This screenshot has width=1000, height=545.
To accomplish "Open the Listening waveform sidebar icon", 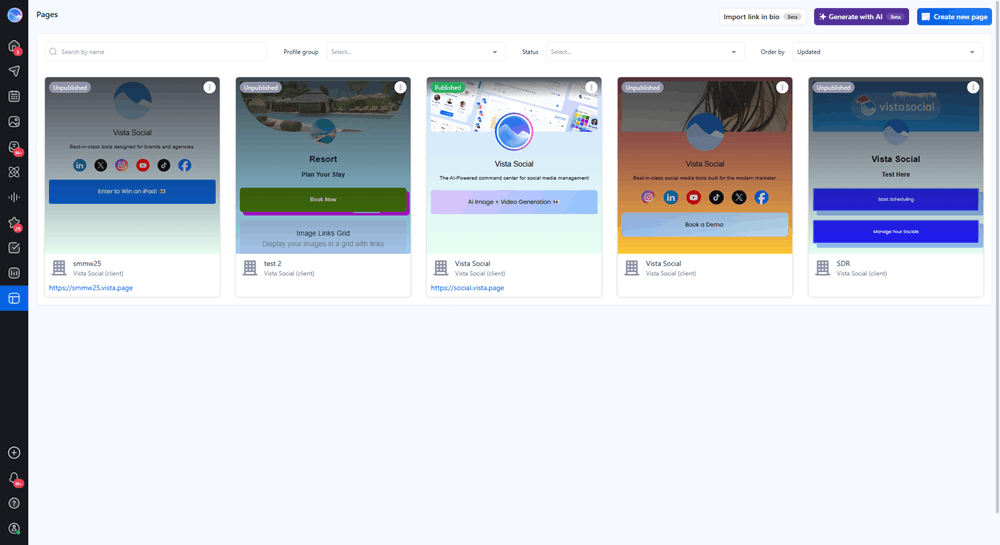I will pos(14,197).
